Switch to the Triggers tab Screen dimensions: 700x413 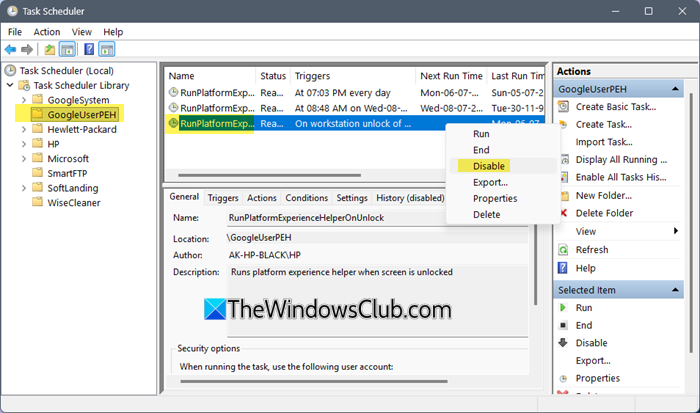(x=223, y=198)
